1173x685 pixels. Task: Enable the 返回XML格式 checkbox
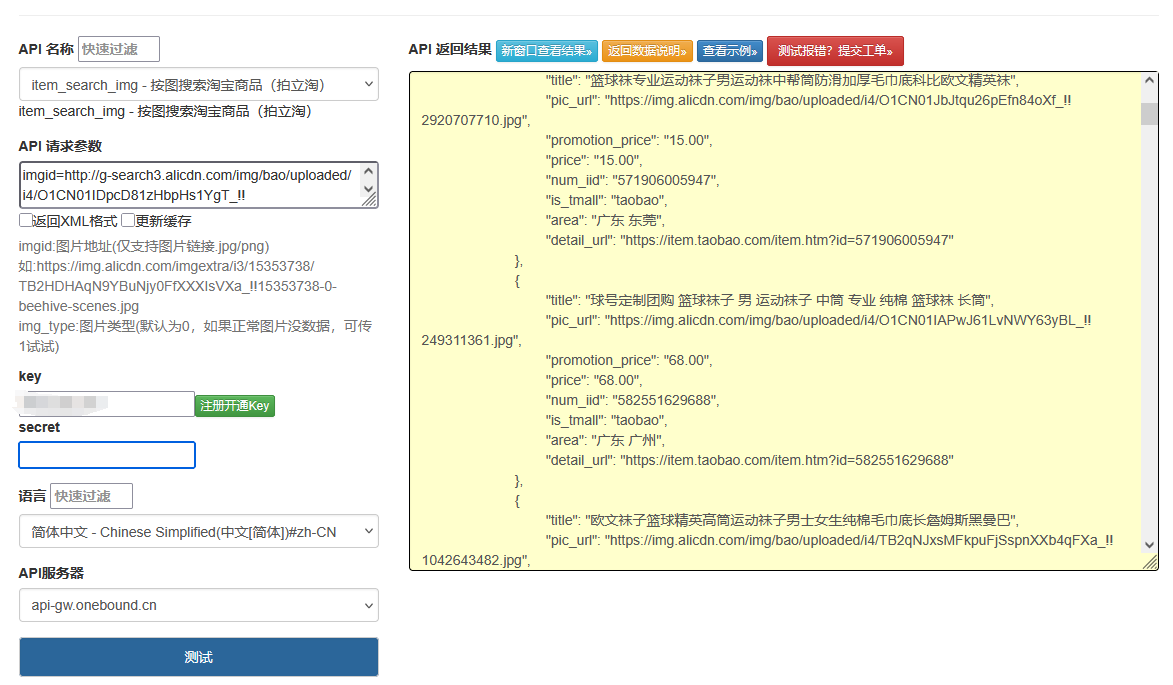click(x=26, y=221)
